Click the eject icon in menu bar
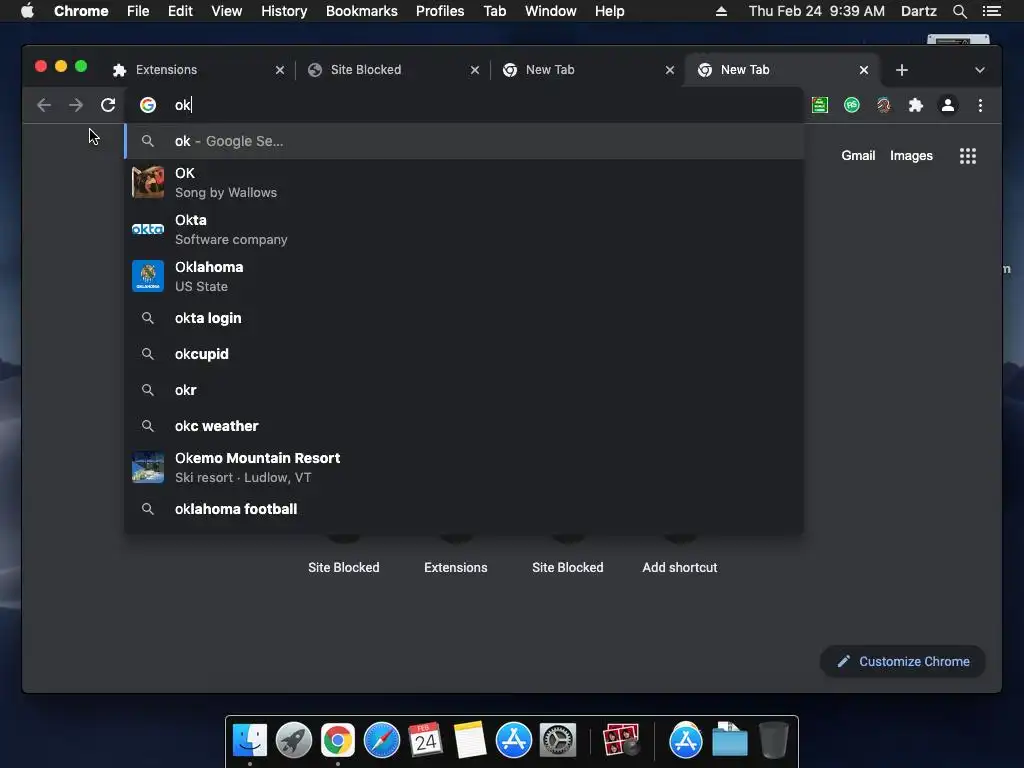 coord(721,11)
